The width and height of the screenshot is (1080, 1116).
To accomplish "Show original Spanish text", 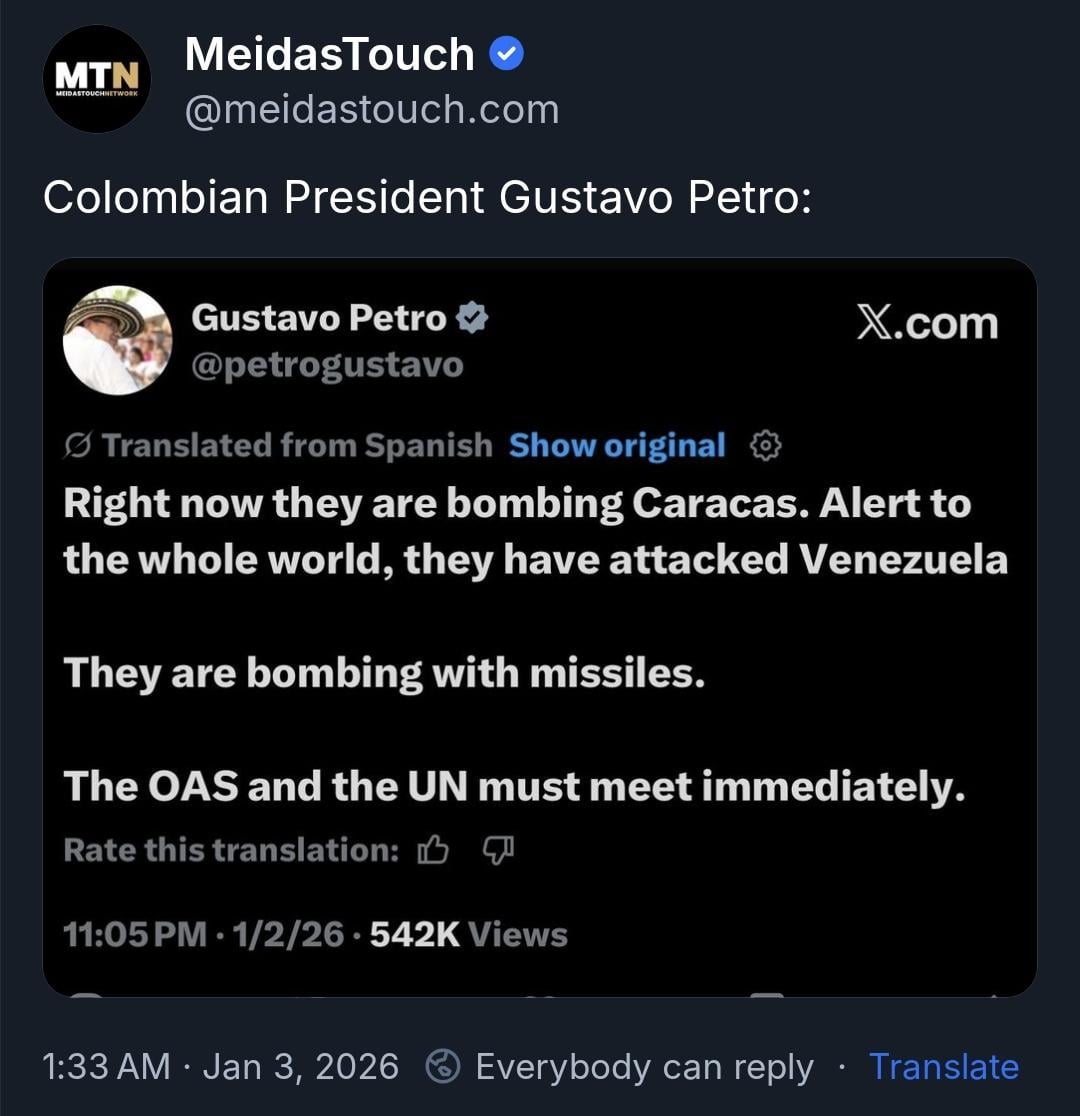I will [617, 446].
